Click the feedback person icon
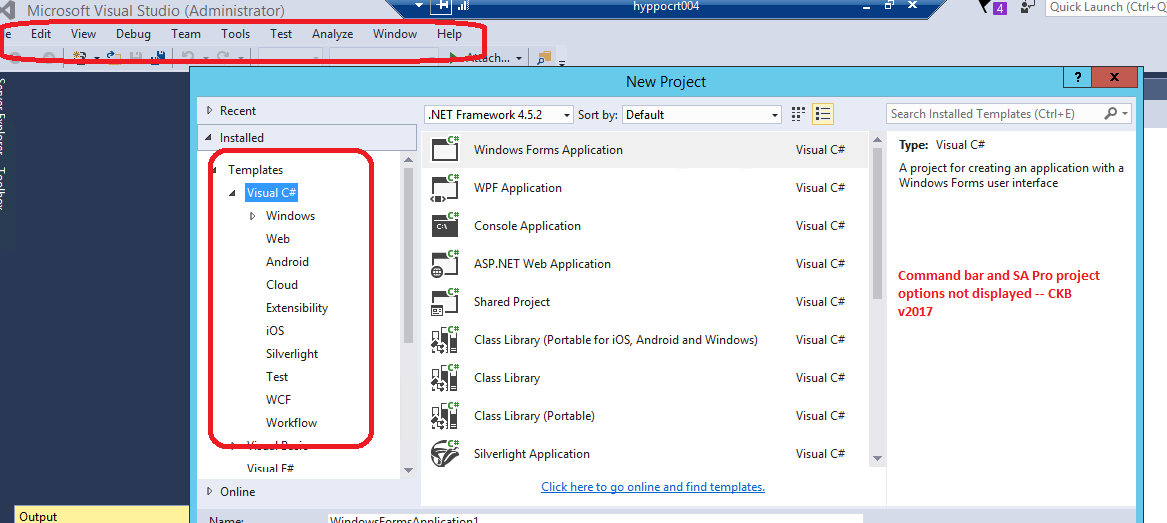Viewport: 1167px width, 523px height. pyautogui.click(x=1028, y=7)
